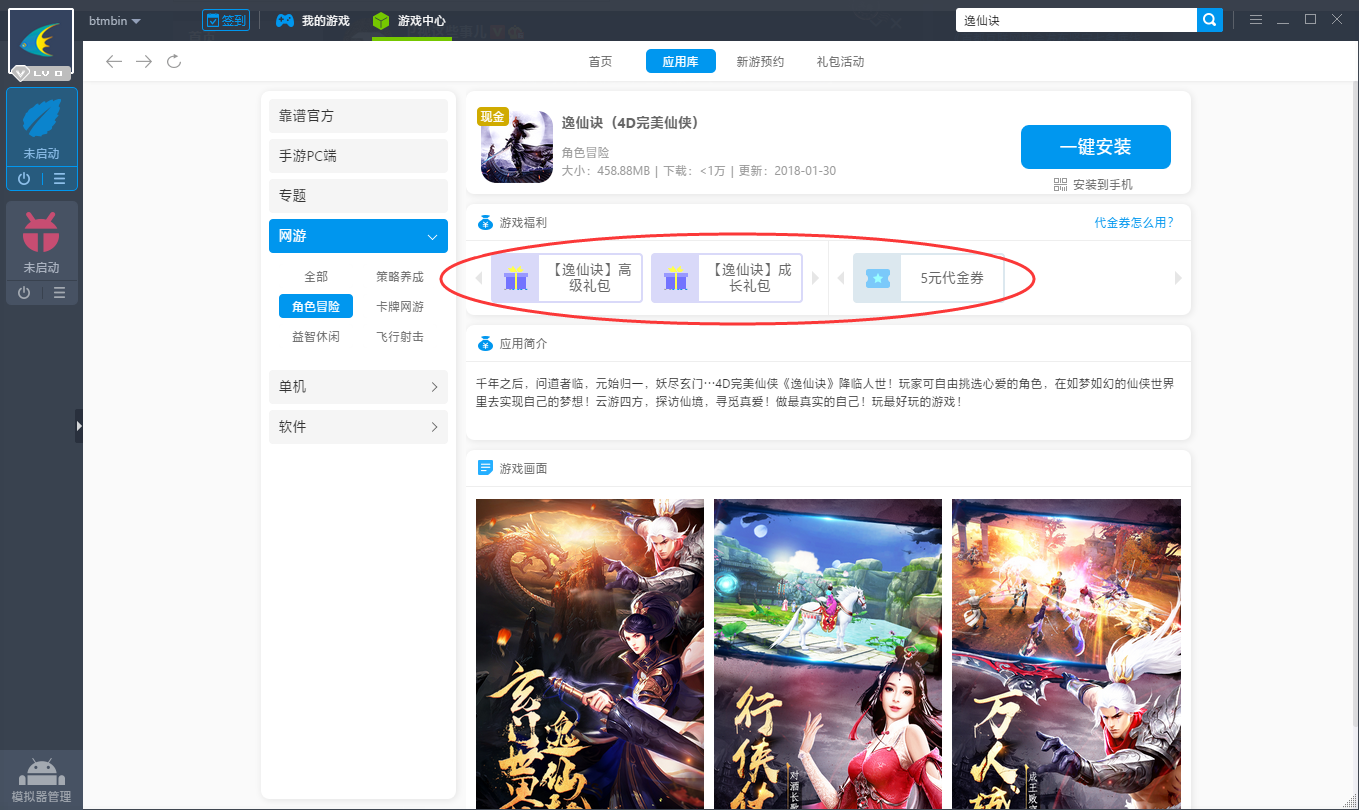Open the 新游预约 tab
The height and width of the screenshot is (810, 1359).
(760, 62)
